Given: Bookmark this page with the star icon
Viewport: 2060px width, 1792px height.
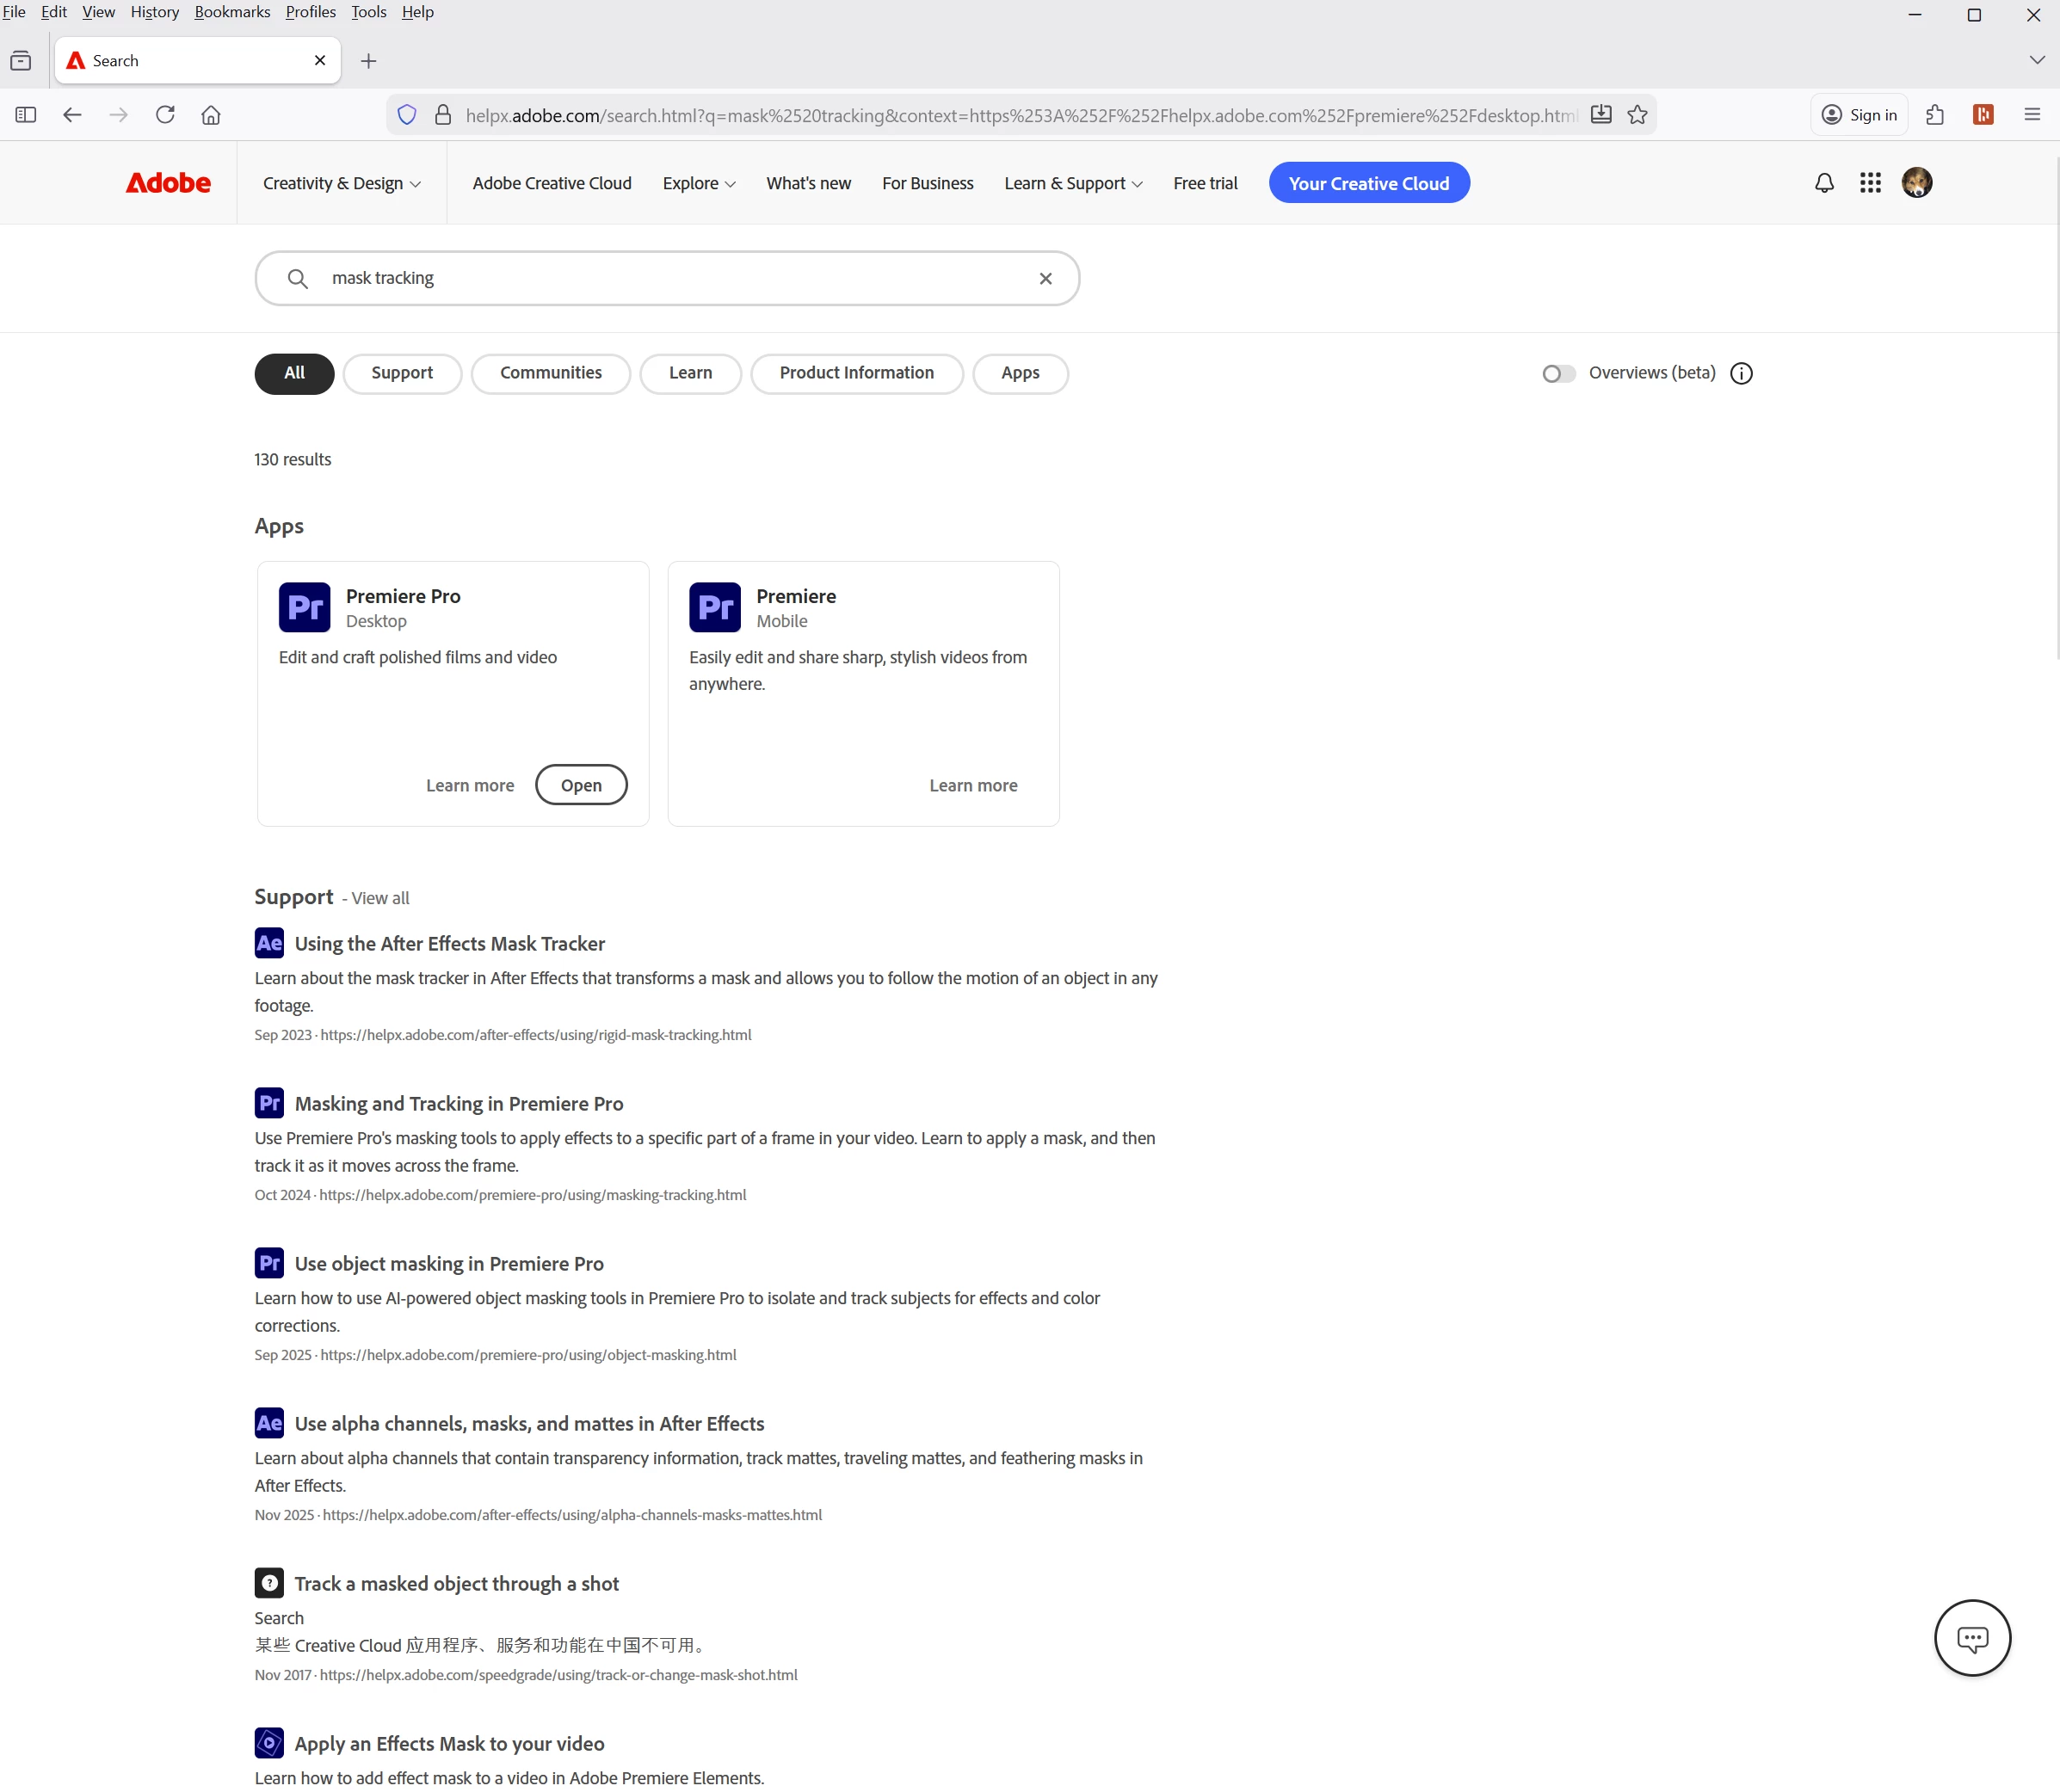Looking at the screenshot, I should [1637, 115].
